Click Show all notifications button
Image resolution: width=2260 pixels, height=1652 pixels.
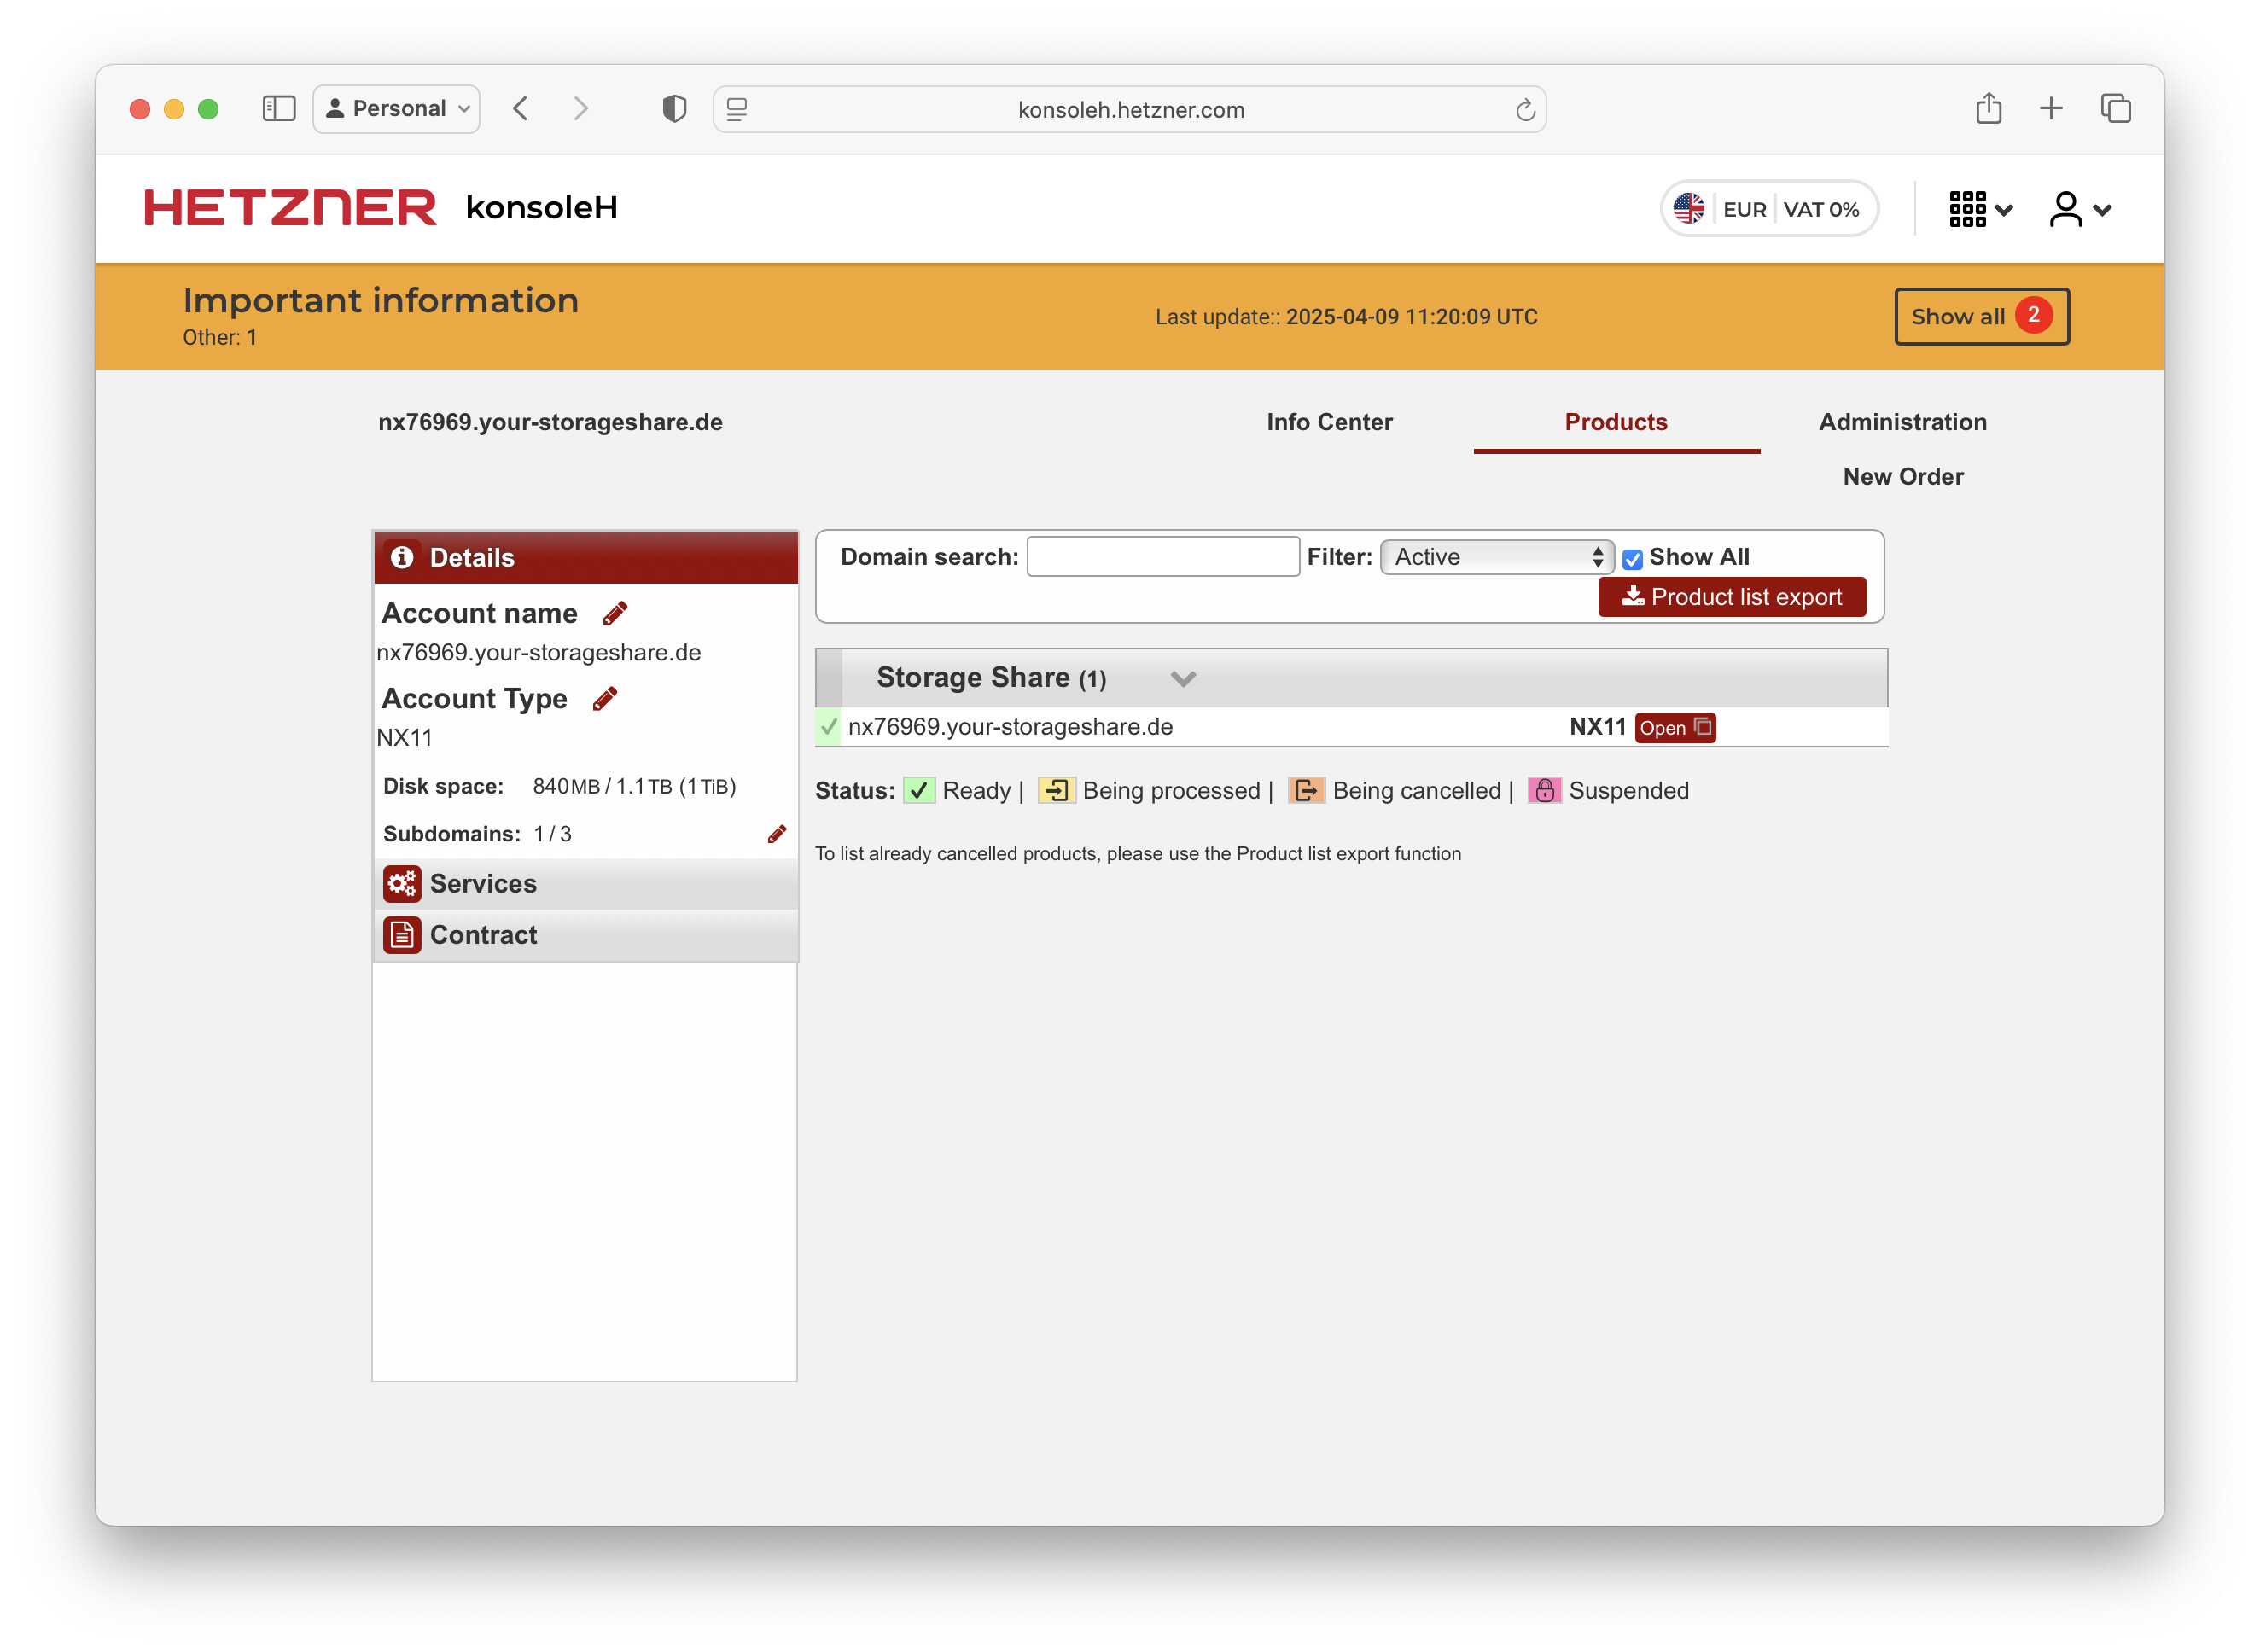click(1981, 316)
